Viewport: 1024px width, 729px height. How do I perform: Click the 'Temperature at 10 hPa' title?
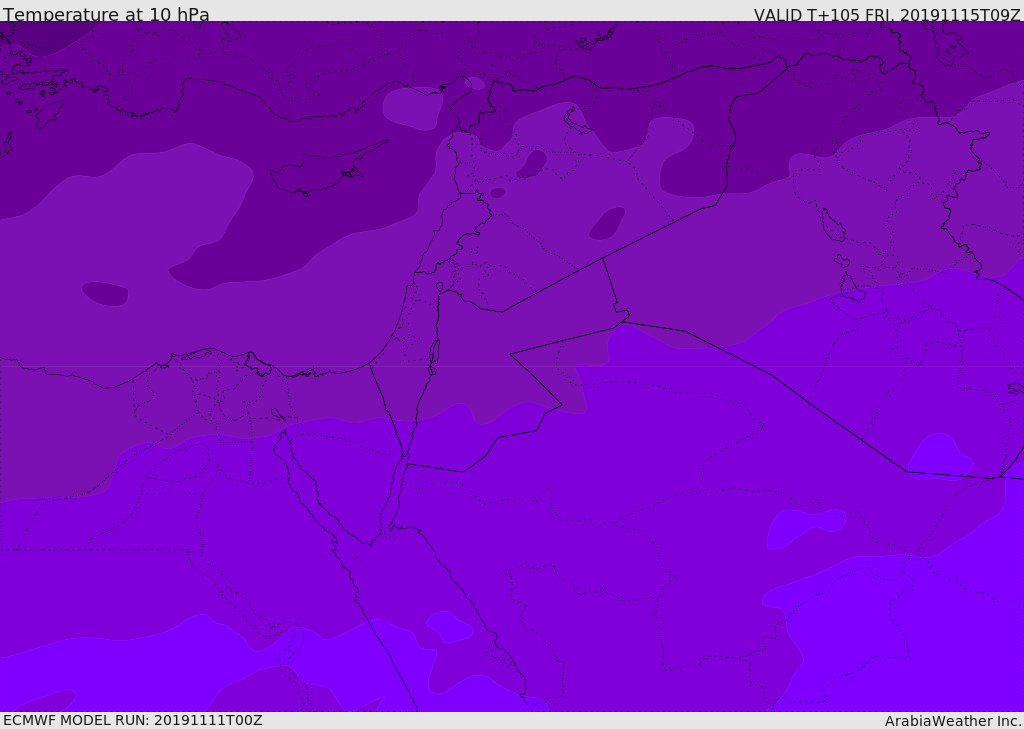pos(106,14)
